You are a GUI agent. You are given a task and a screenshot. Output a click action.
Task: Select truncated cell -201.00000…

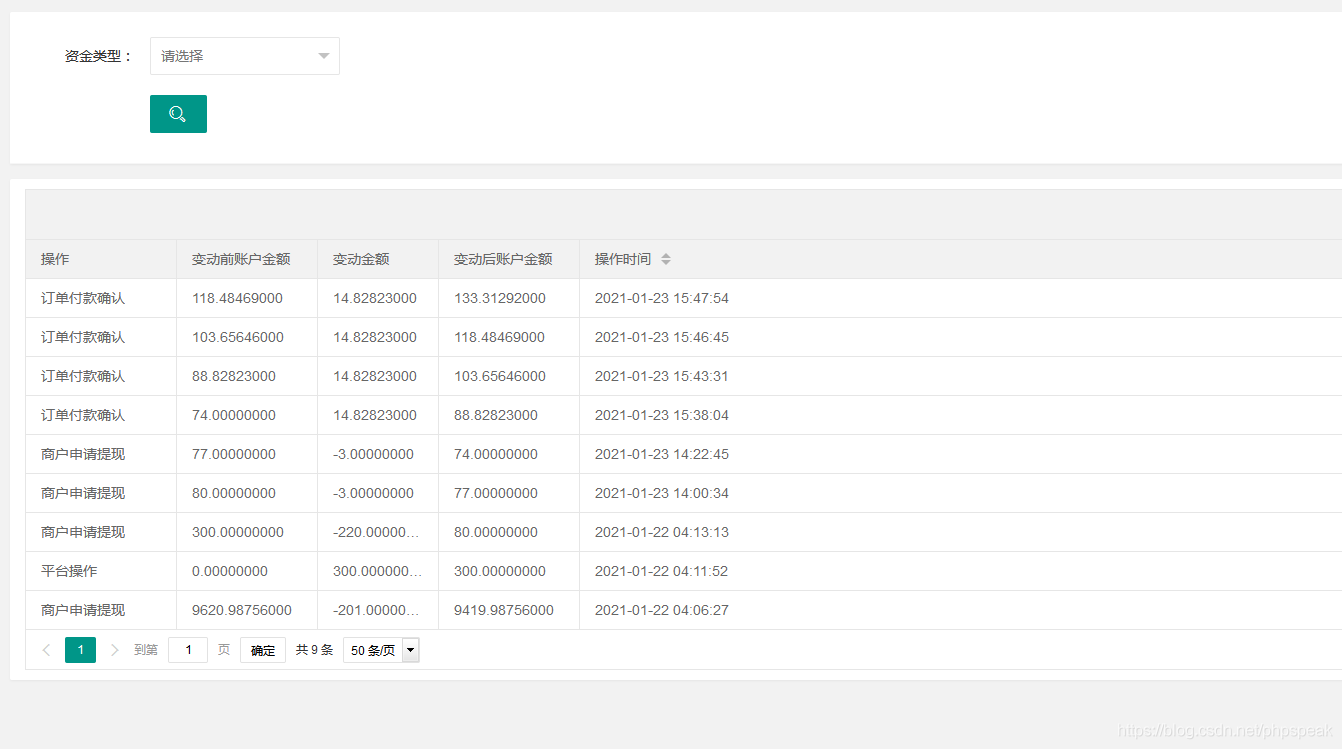click(x=377, y=610)
